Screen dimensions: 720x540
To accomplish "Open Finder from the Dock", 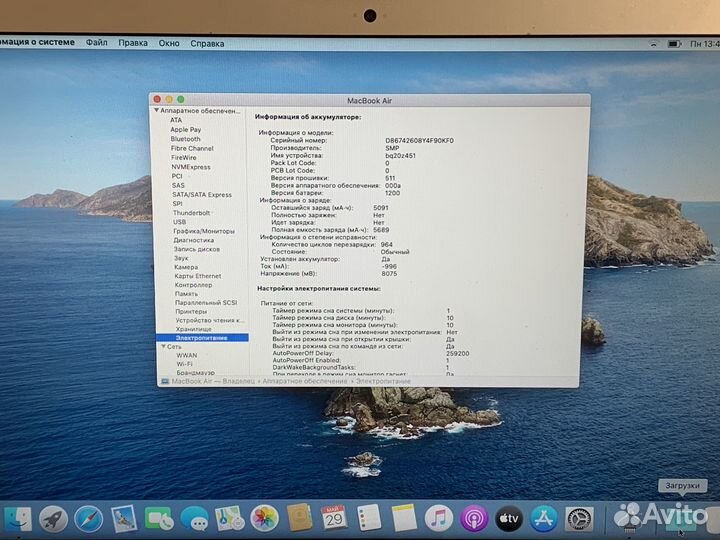I will 17,519.
